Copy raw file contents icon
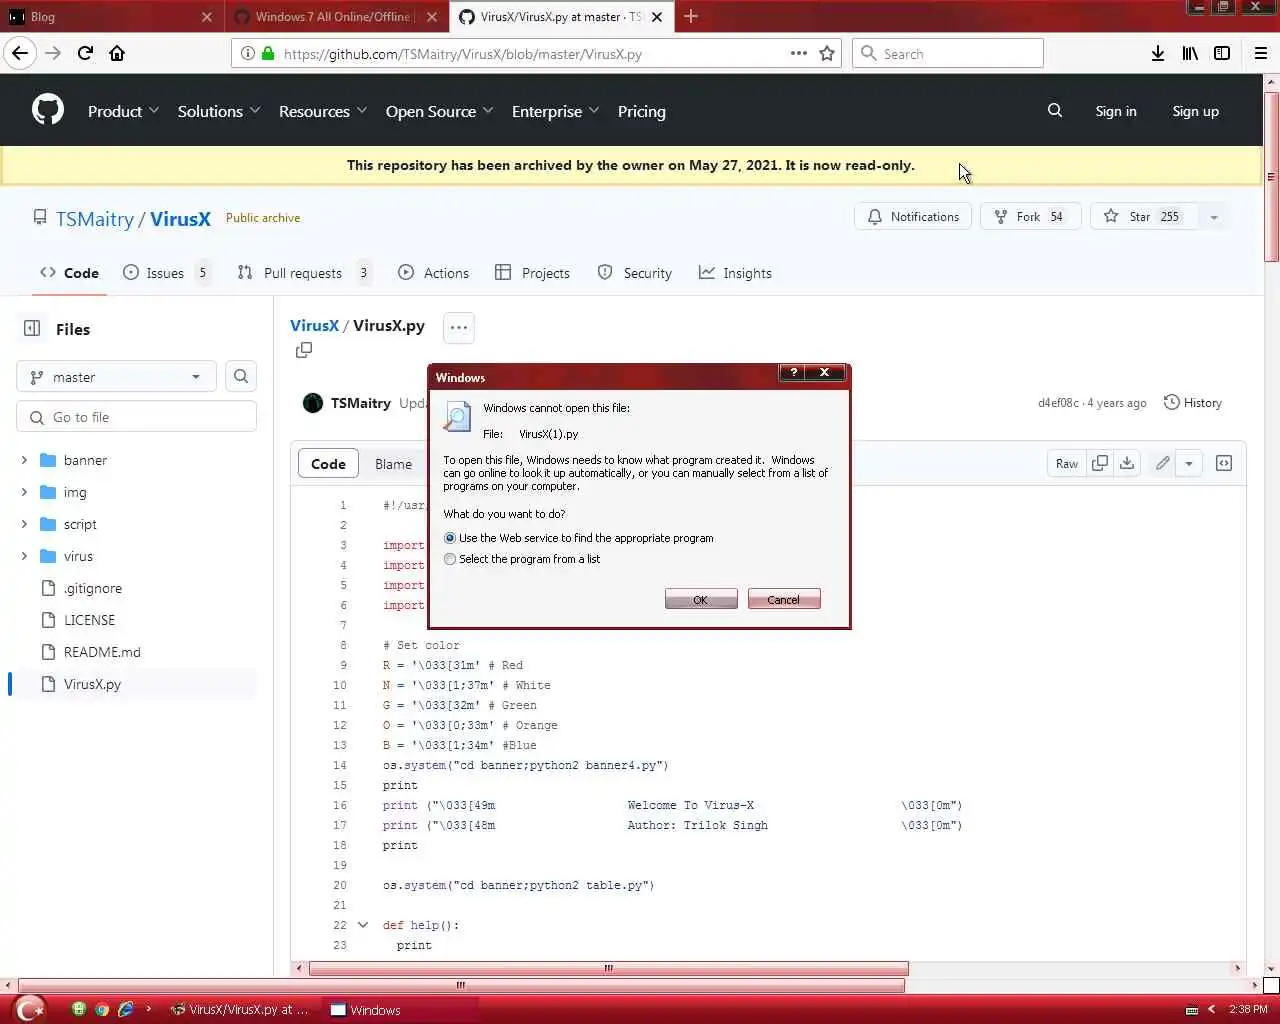The image size is (1280, 1024). pos(1100,463)
